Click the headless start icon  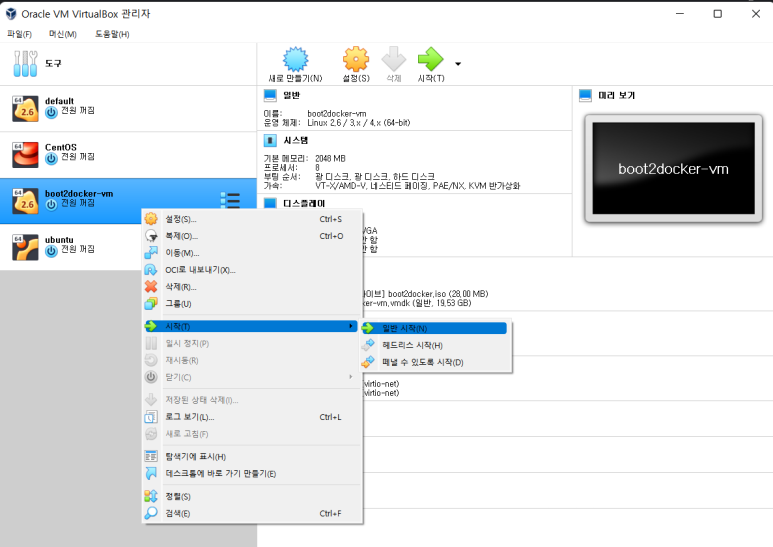(x=368, y=345)
